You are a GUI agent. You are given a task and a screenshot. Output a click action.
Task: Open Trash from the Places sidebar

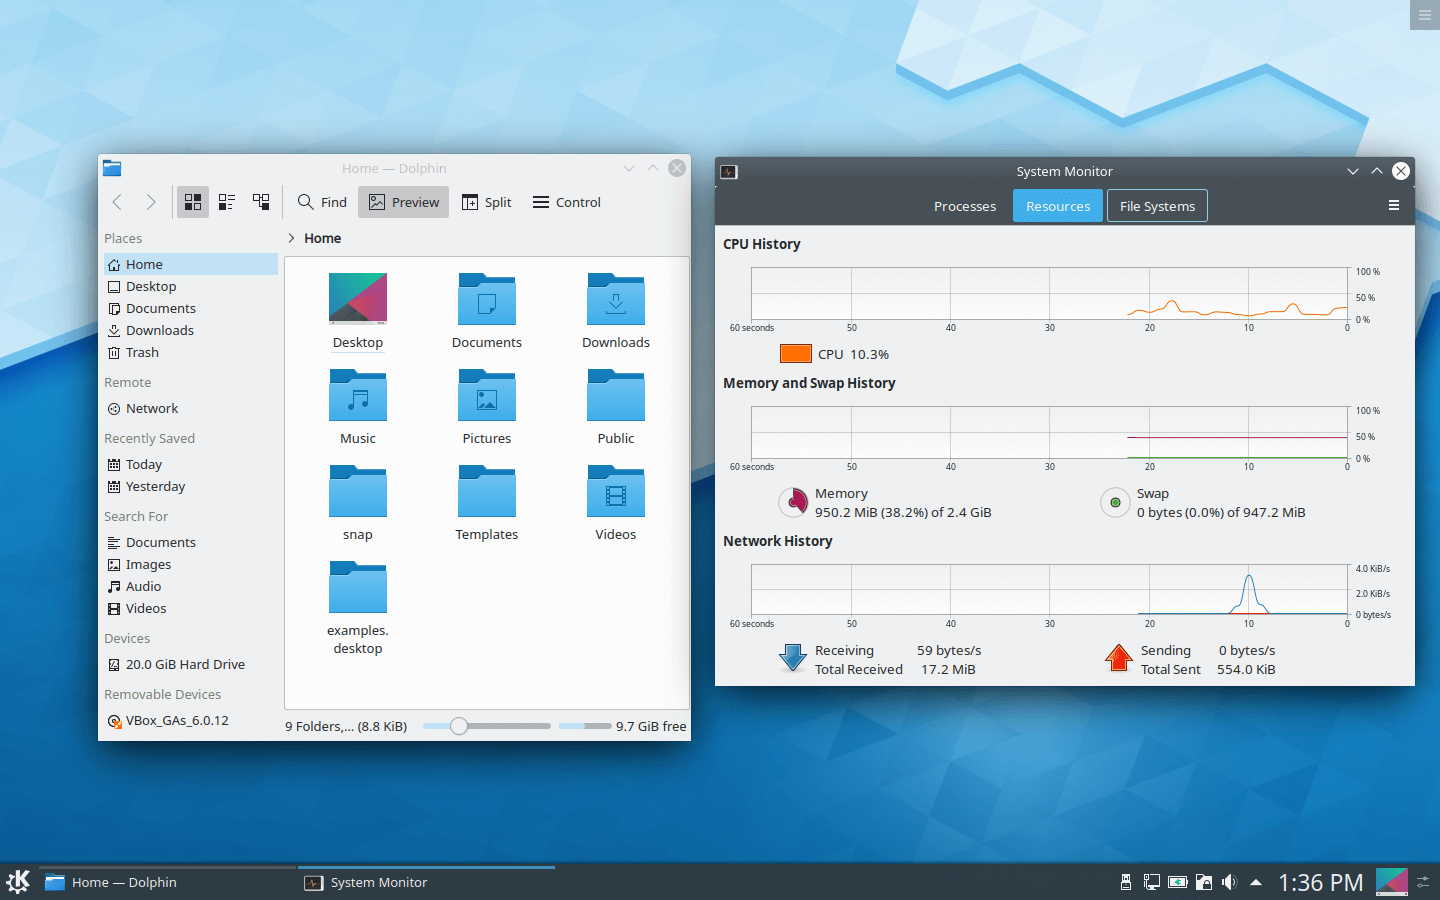(141, 352)
